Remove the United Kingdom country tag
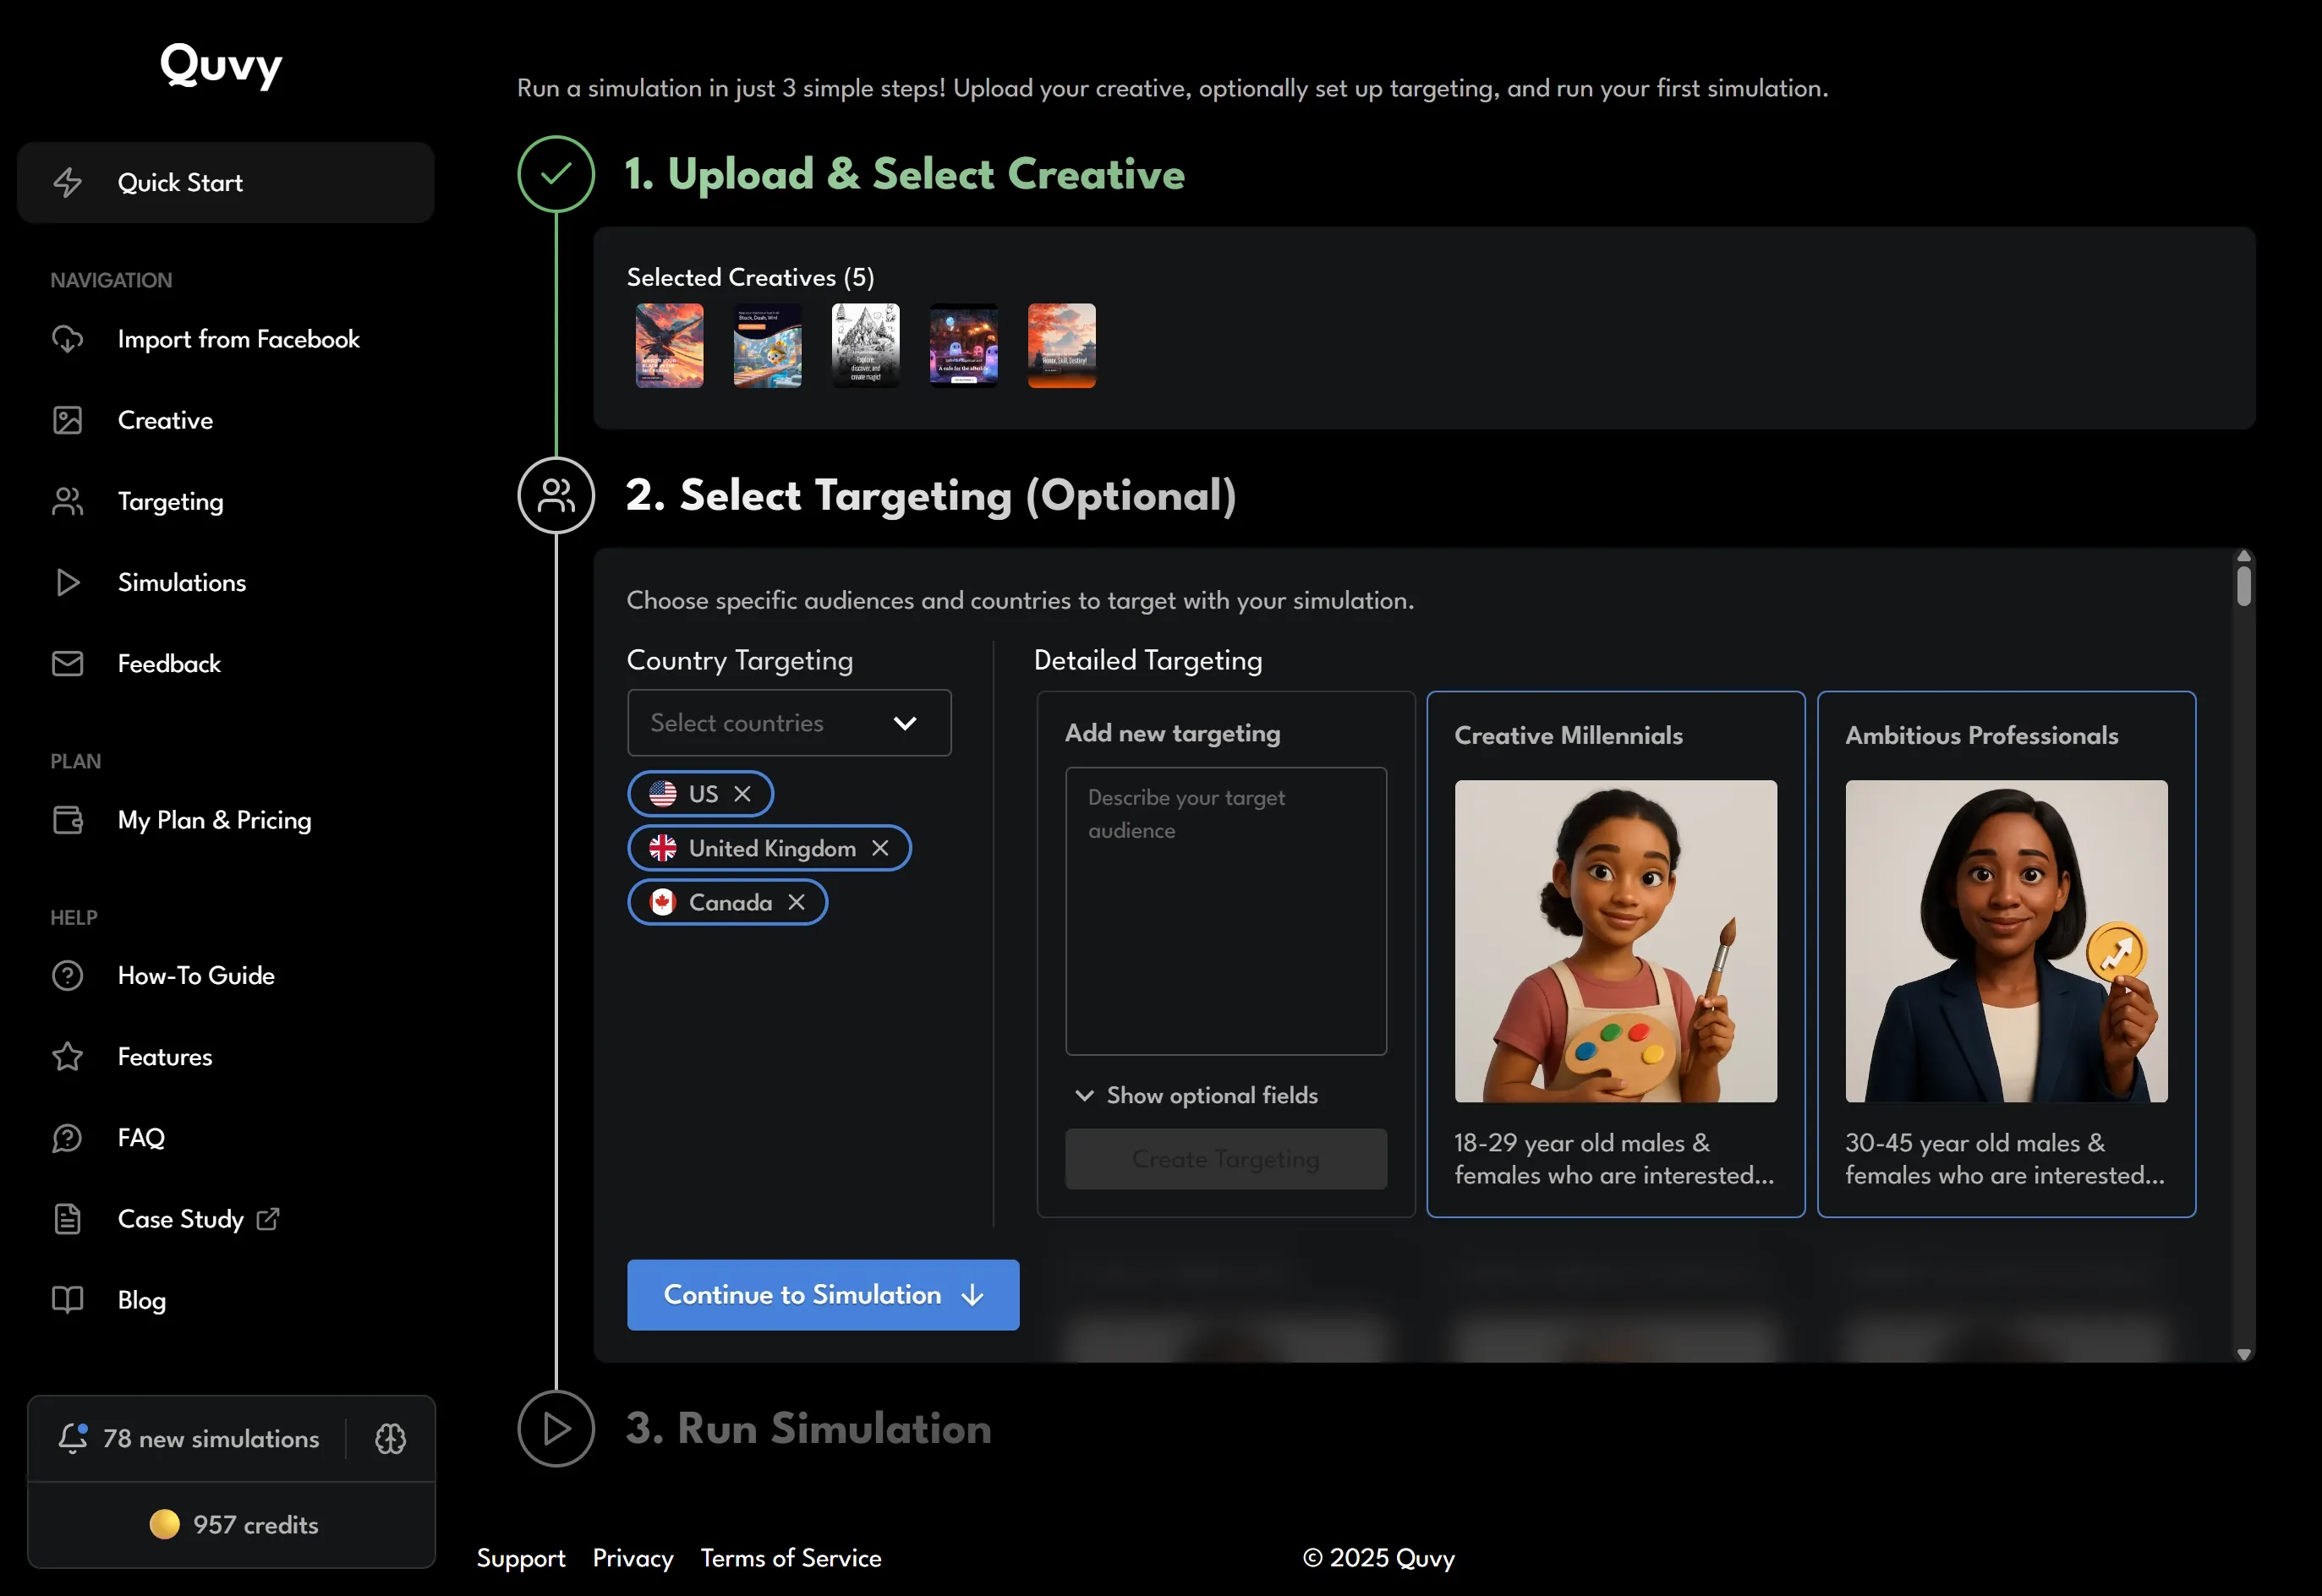This screenshot has width=2322, height=1596. (880, 848)
